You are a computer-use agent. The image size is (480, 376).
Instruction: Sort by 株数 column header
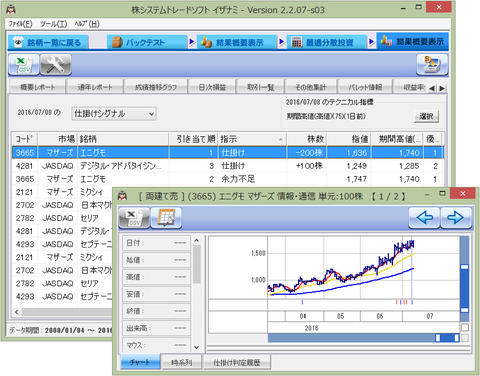point(307,139)
